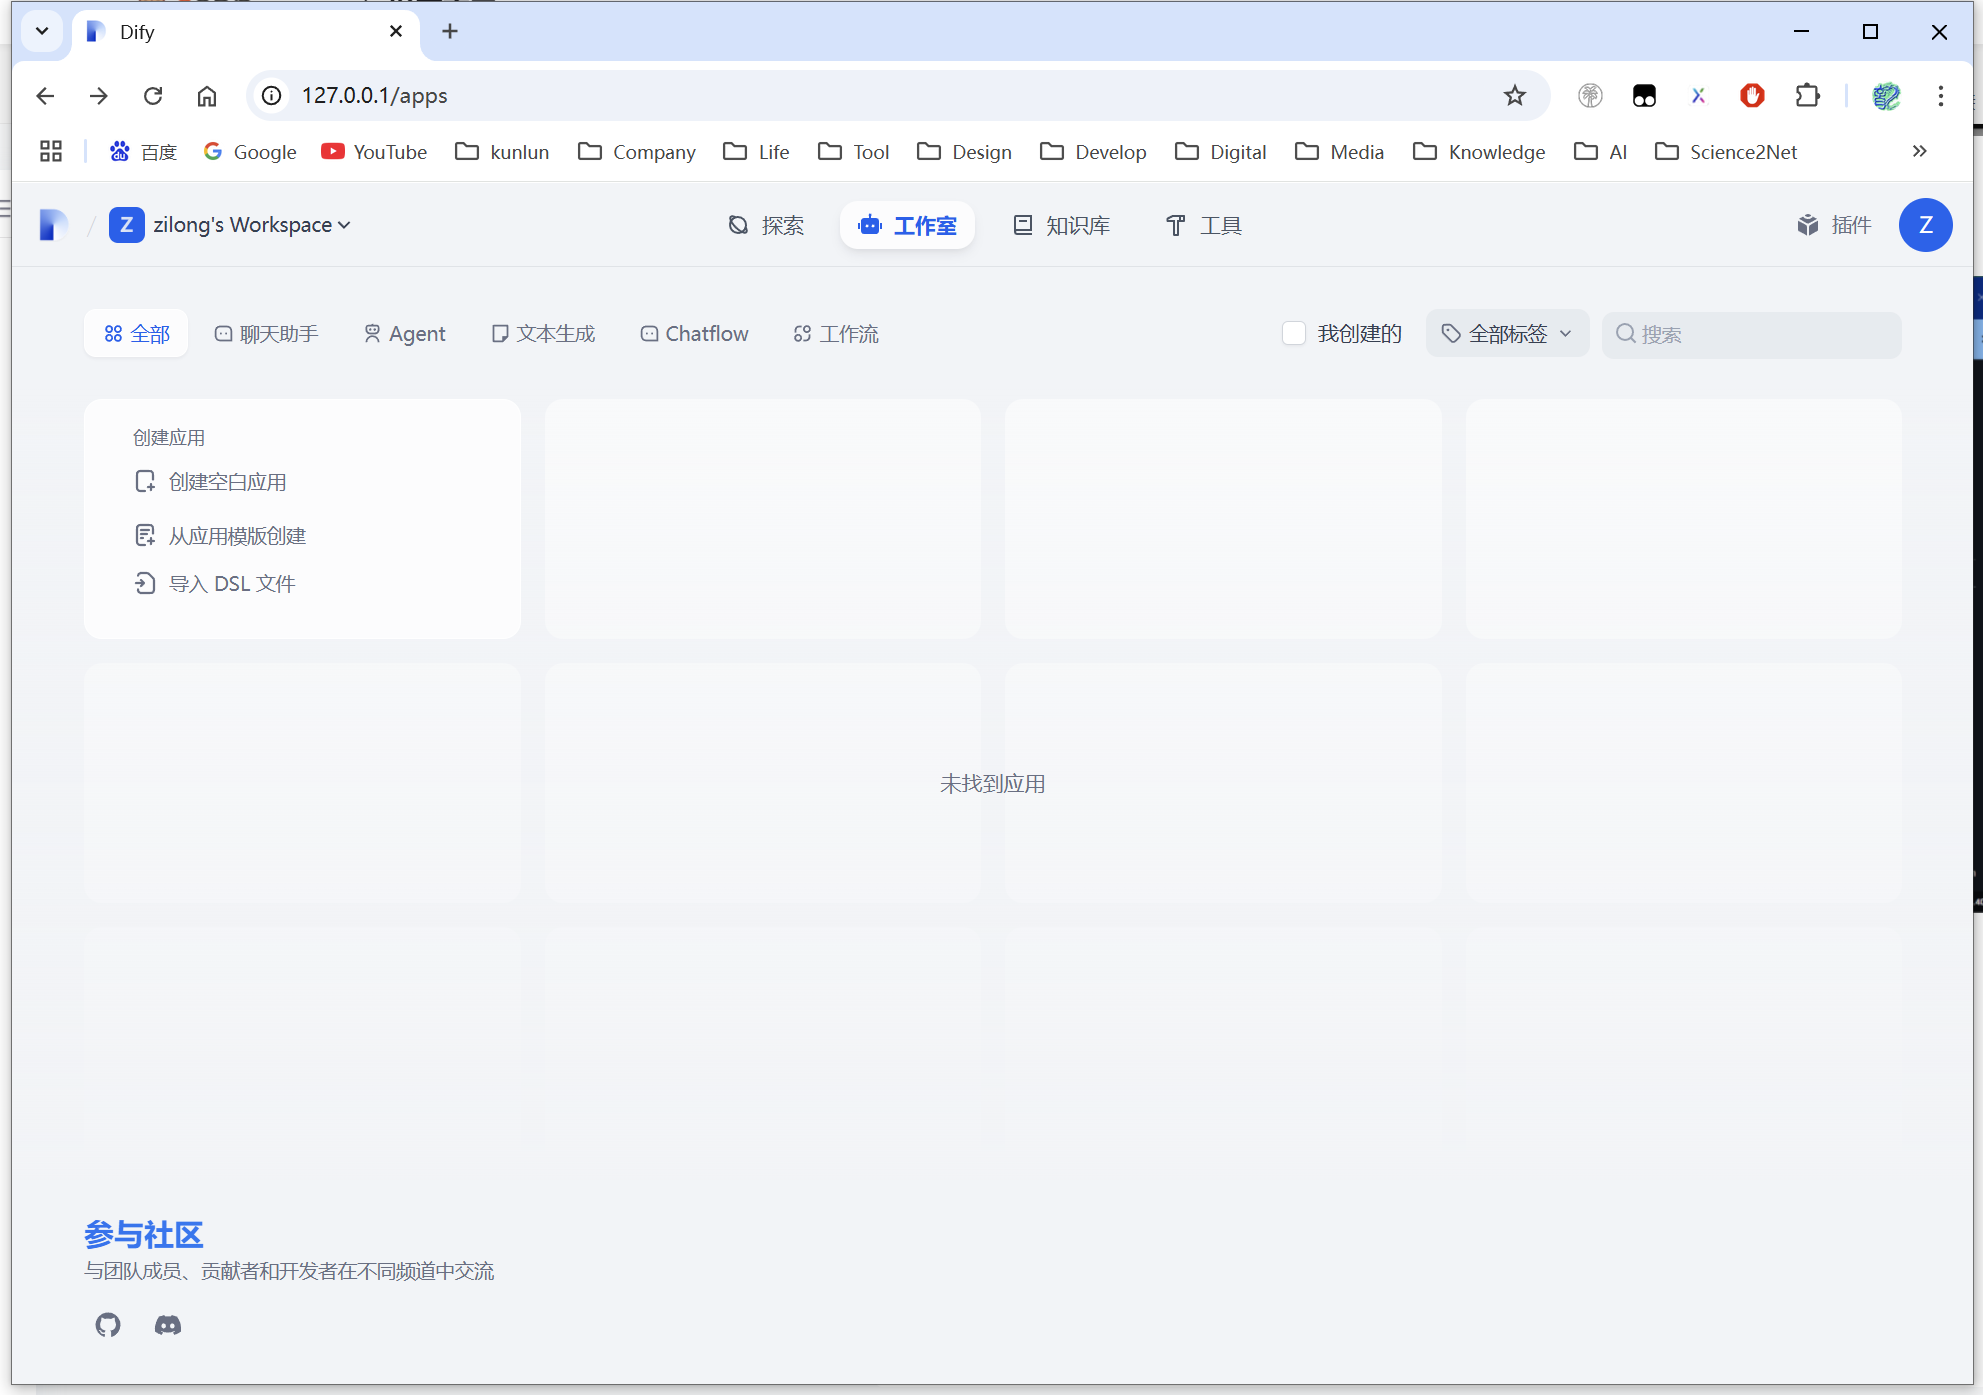Click the browser home icon

[207, 96]
